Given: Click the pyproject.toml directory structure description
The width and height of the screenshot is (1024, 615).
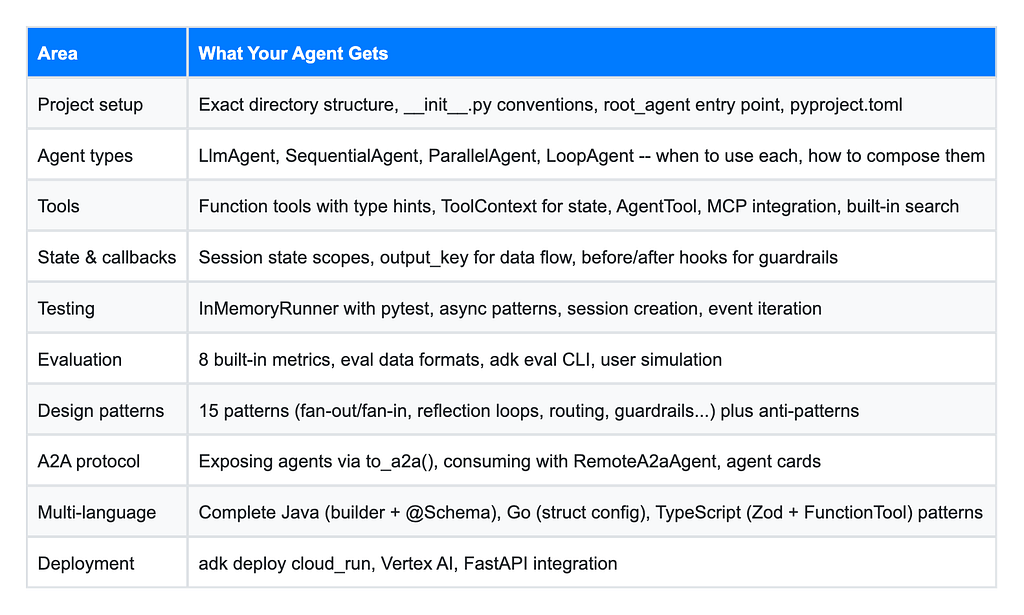Looking at the screenshot, I should click(550, 104).
